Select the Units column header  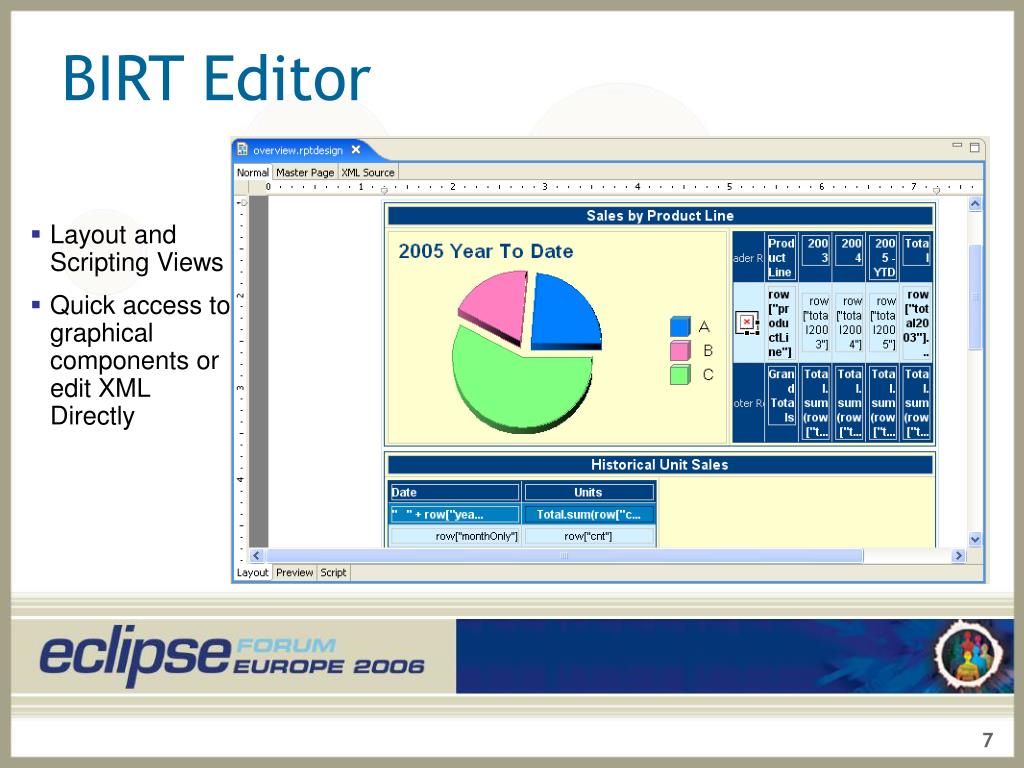tap(588, 492)
